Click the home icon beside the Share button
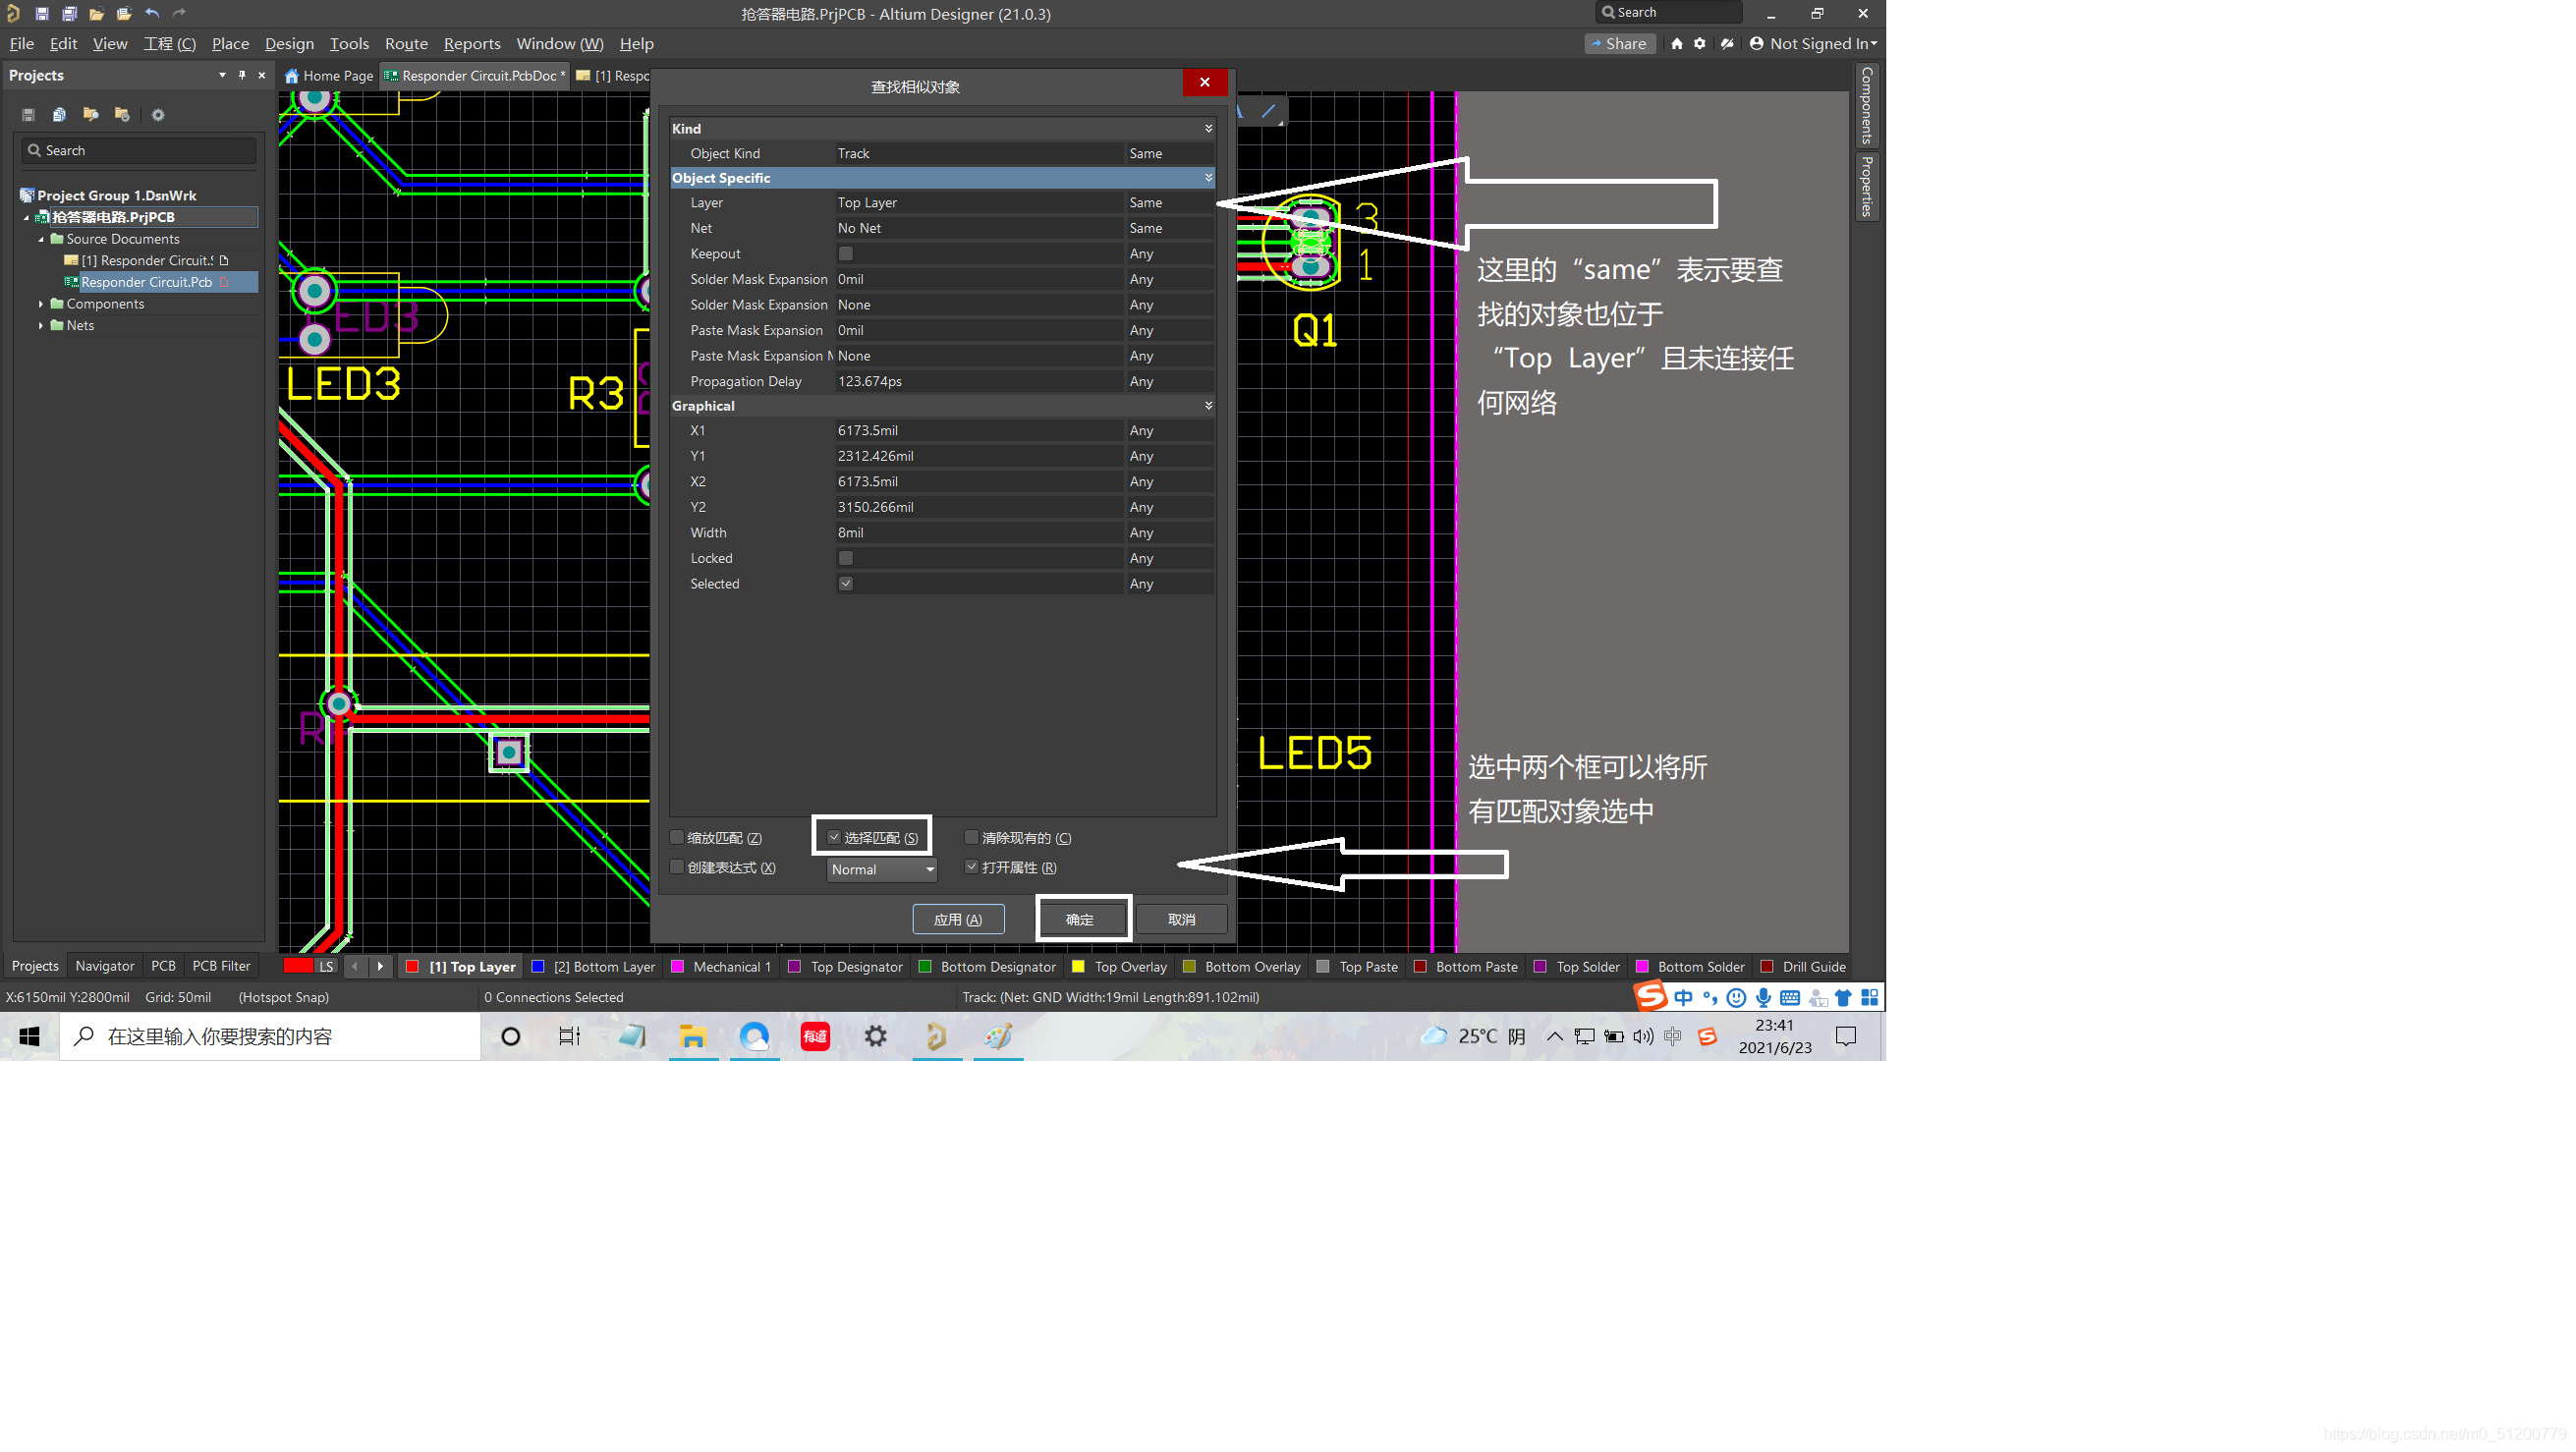Screen dimensions: 2576x1452 point(1677,43)
